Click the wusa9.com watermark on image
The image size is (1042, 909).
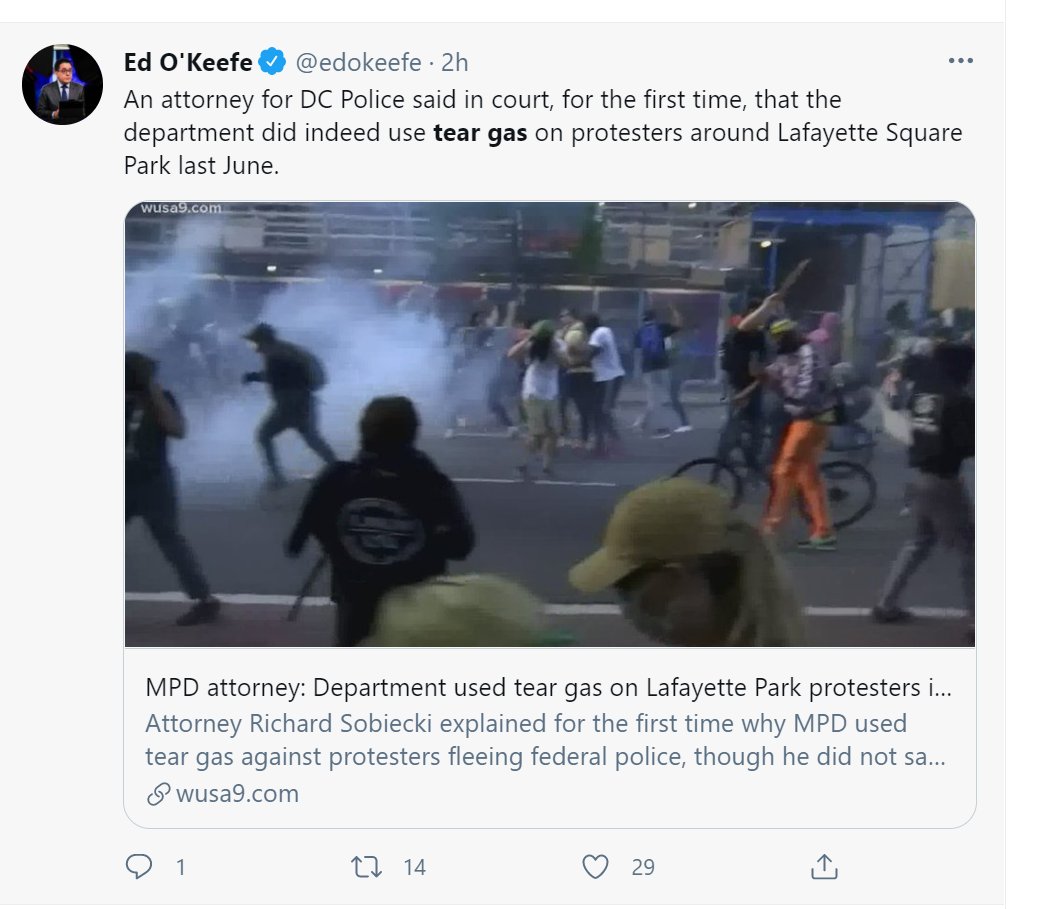[x=181, y=208]
